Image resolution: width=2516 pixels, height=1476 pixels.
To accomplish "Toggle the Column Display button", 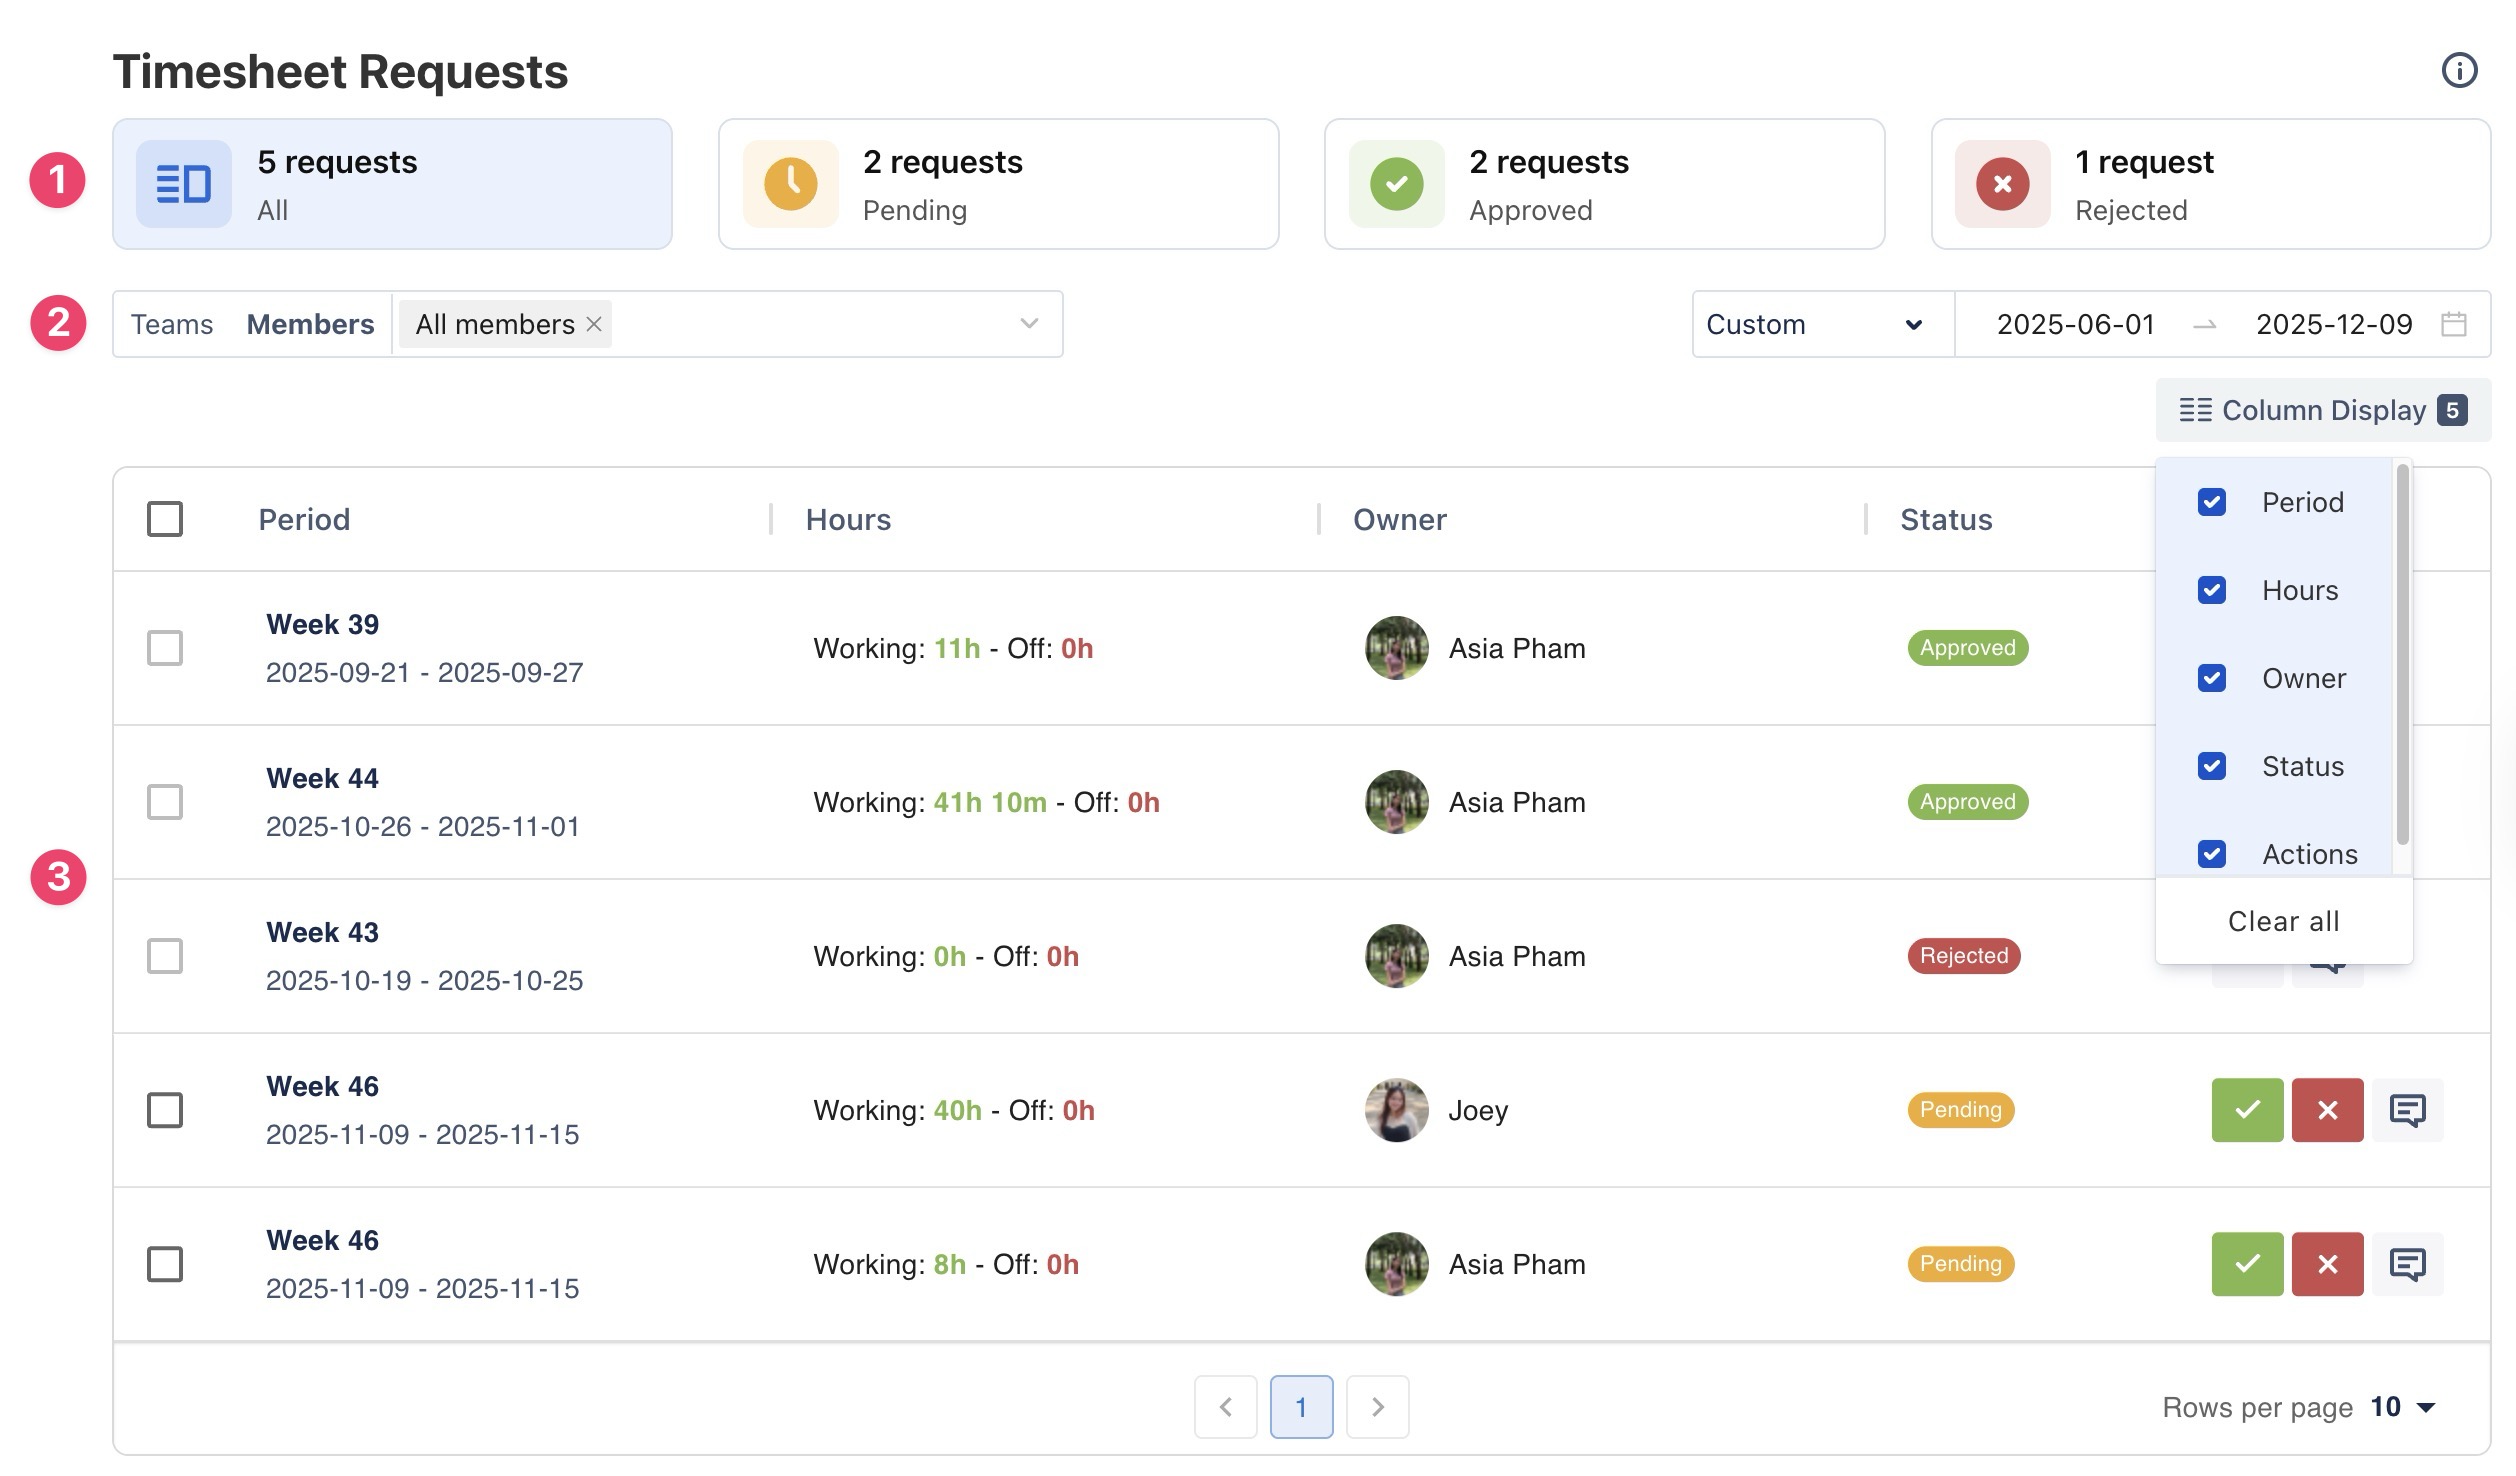I will 2322,410.
